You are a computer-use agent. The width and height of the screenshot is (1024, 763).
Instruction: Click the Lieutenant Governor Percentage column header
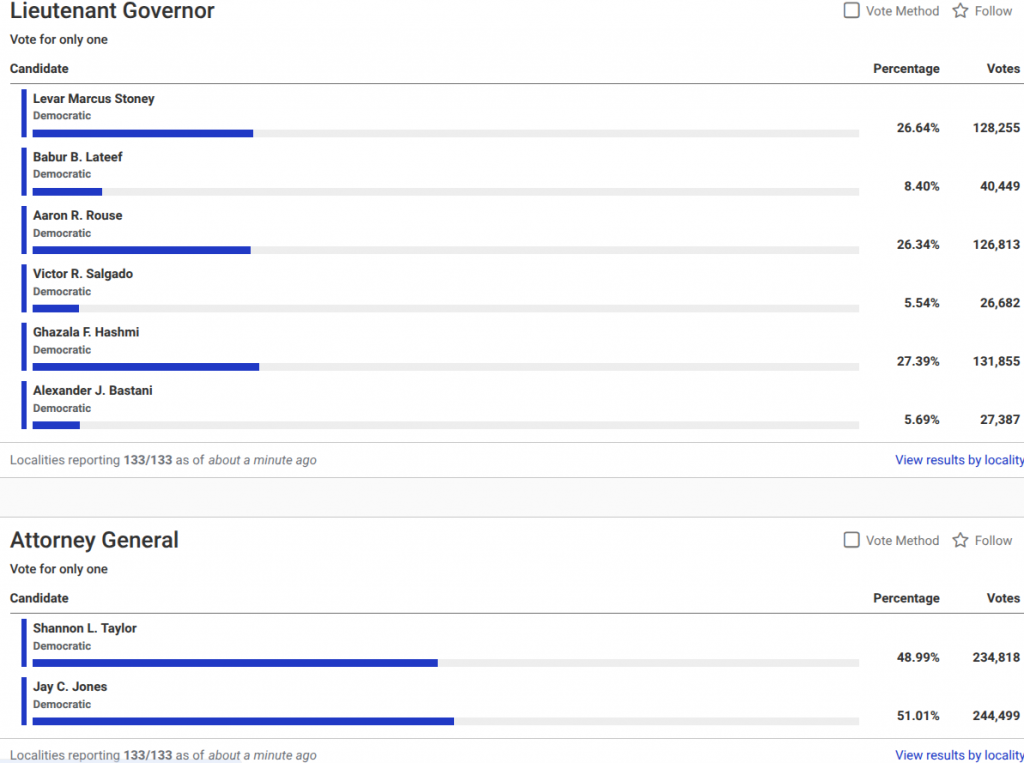(906, 69)
